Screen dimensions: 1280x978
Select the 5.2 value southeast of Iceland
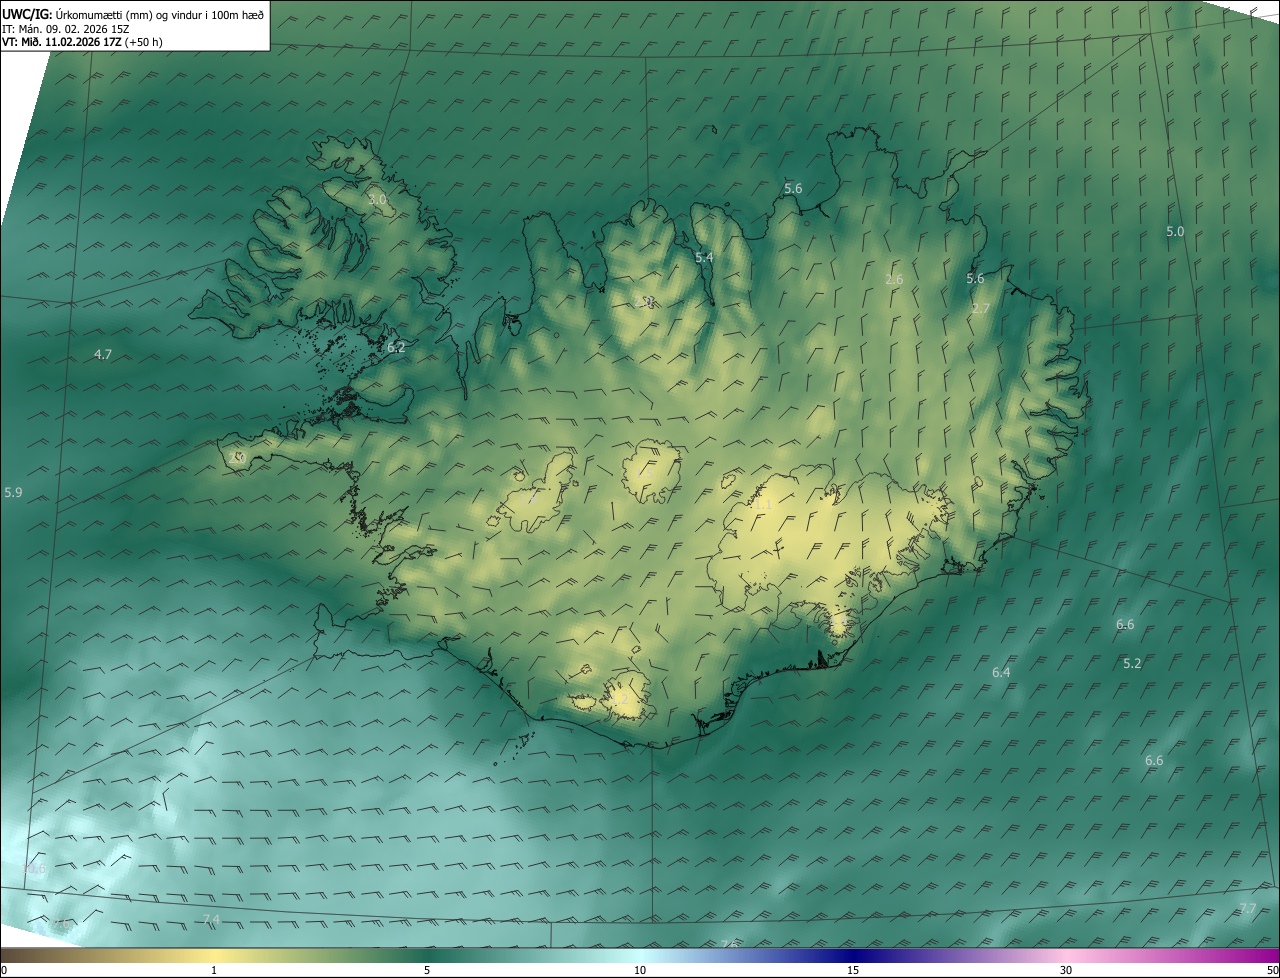click(x=1132, y=664)
